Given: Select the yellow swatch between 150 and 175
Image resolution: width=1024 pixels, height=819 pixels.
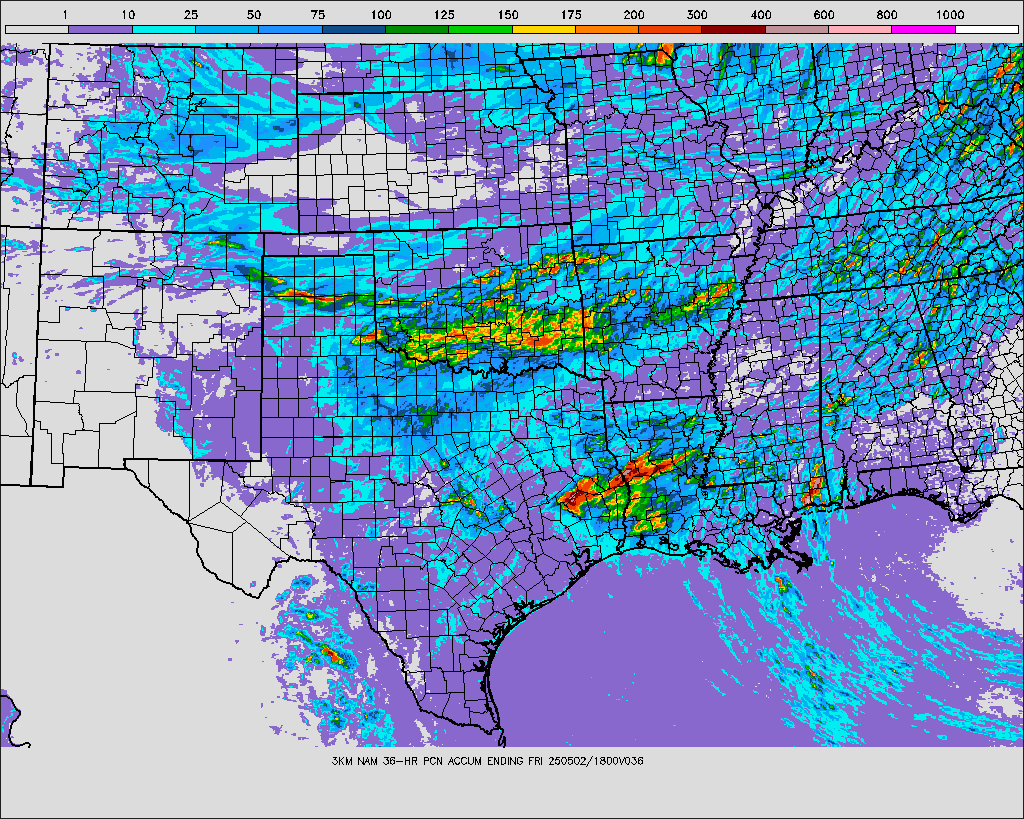Looking at the screenshot, I should pos(544,29).
